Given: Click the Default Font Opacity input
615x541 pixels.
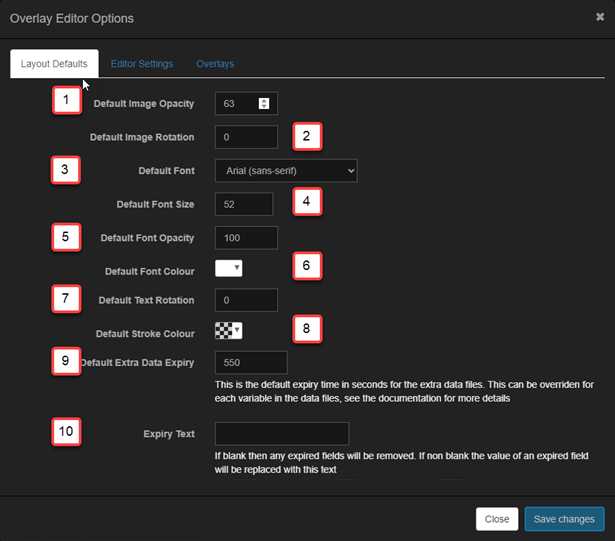Looking at the screenshot, I should tap(246, 237).
